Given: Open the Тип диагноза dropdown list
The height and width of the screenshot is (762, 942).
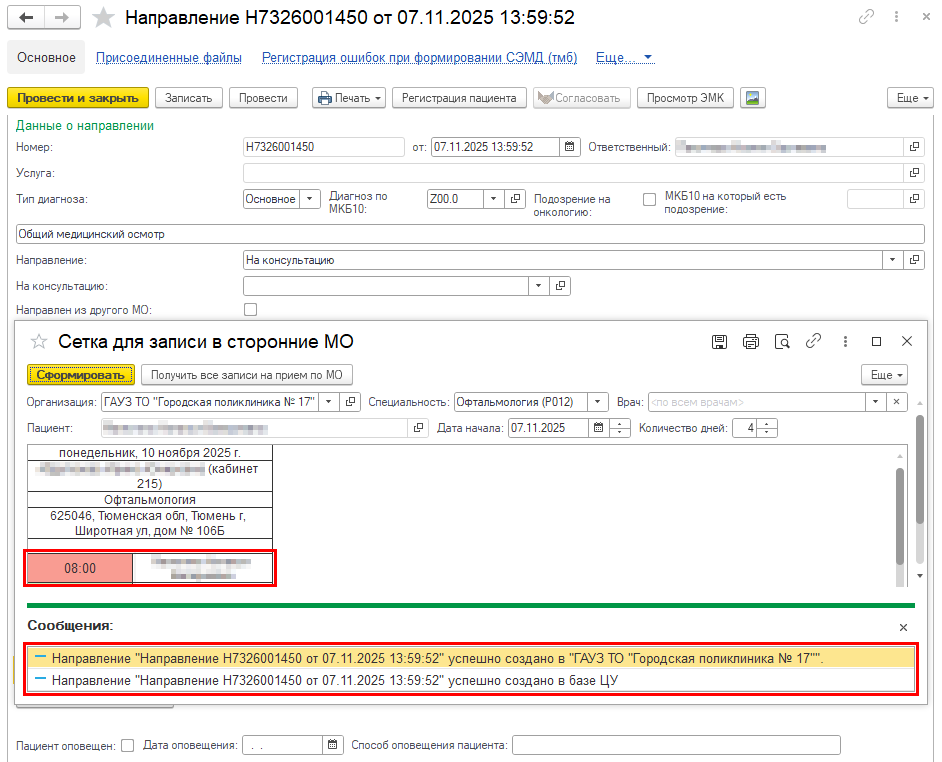Looking at the screenshot, I should pos(309,199).
